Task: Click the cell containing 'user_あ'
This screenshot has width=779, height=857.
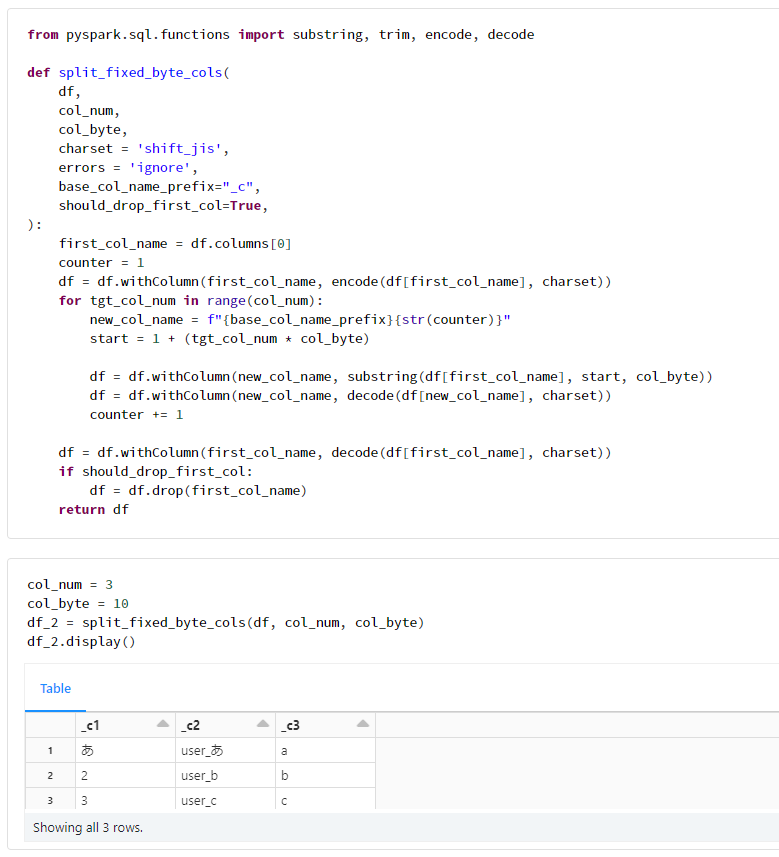Action: (225, 750)
